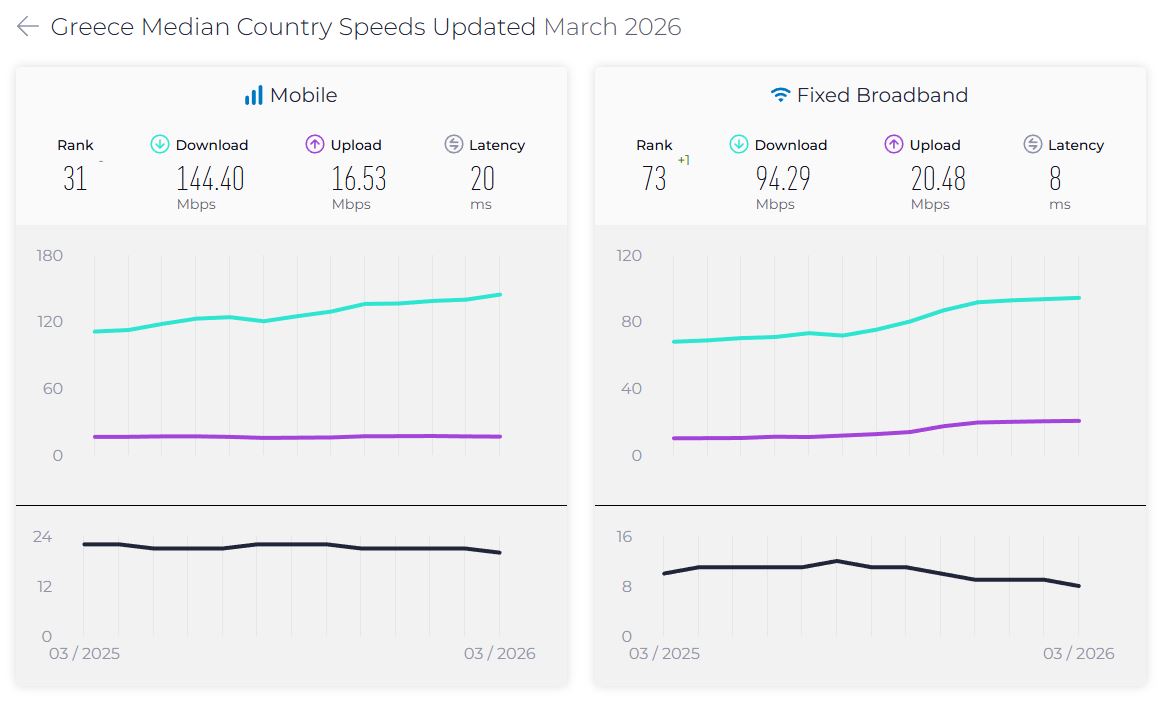Click Fixed Broadband download speed 94.29
1166x704 pixels.
tap(783, 180)
